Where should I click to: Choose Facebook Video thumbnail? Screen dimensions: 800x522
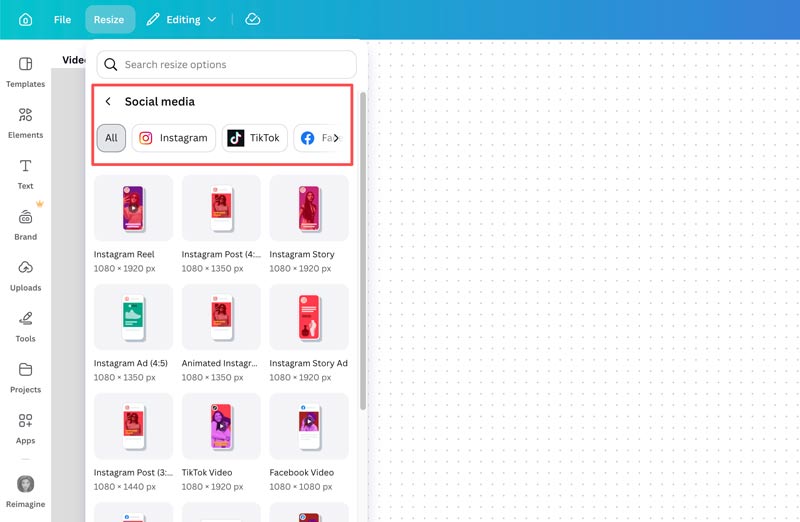pos(309,426)
